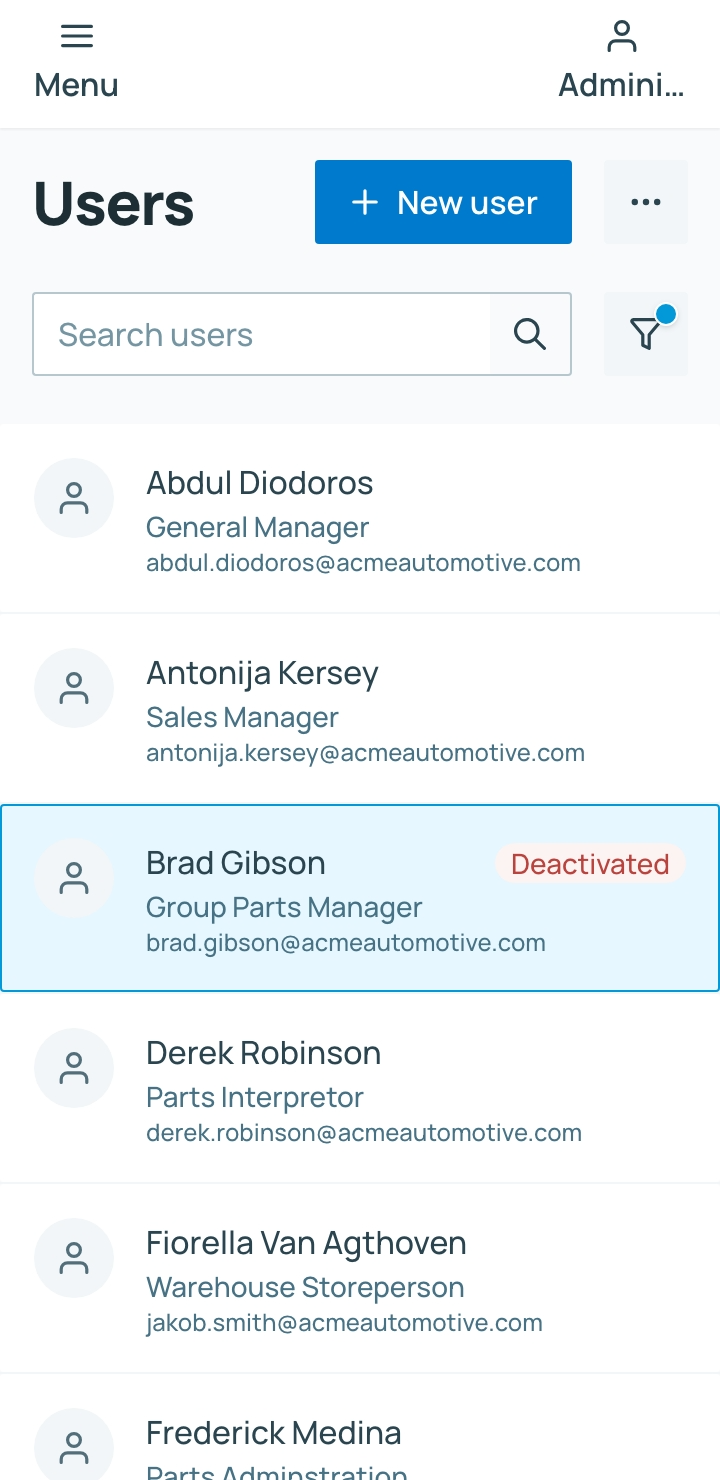The height and width of the screenshot is (1480, 720).
Task: Click Fiorella Van Agthoven's avatar icon
Action: [x=74, y=1258]
